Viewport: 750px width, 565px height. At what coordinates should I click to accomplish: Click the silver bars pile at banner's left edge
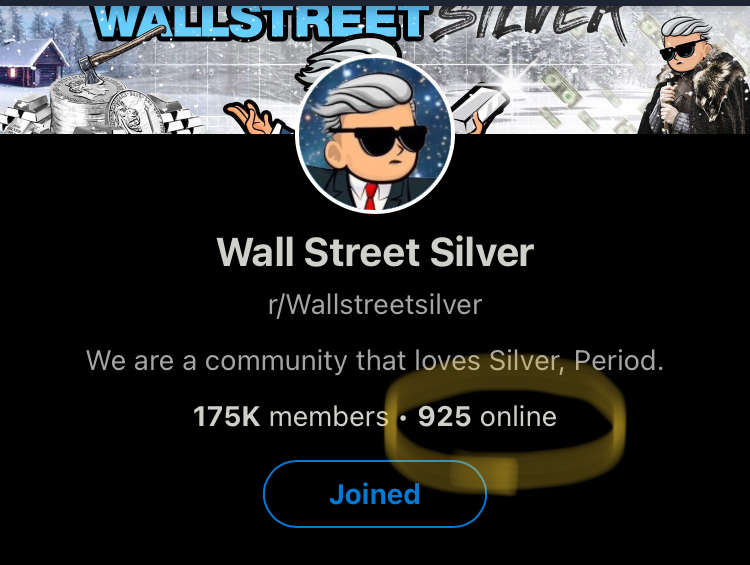point(24,115)
